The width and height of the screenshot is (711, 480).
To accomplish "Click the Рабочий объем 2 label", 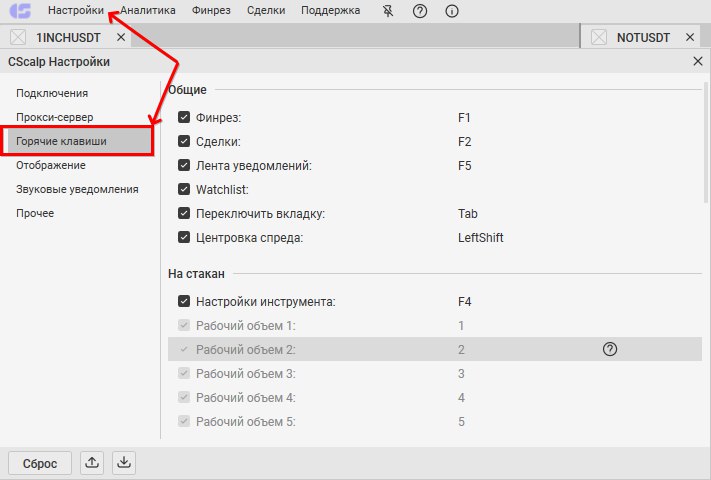I will pyautogui.click(x=245, y=349).
